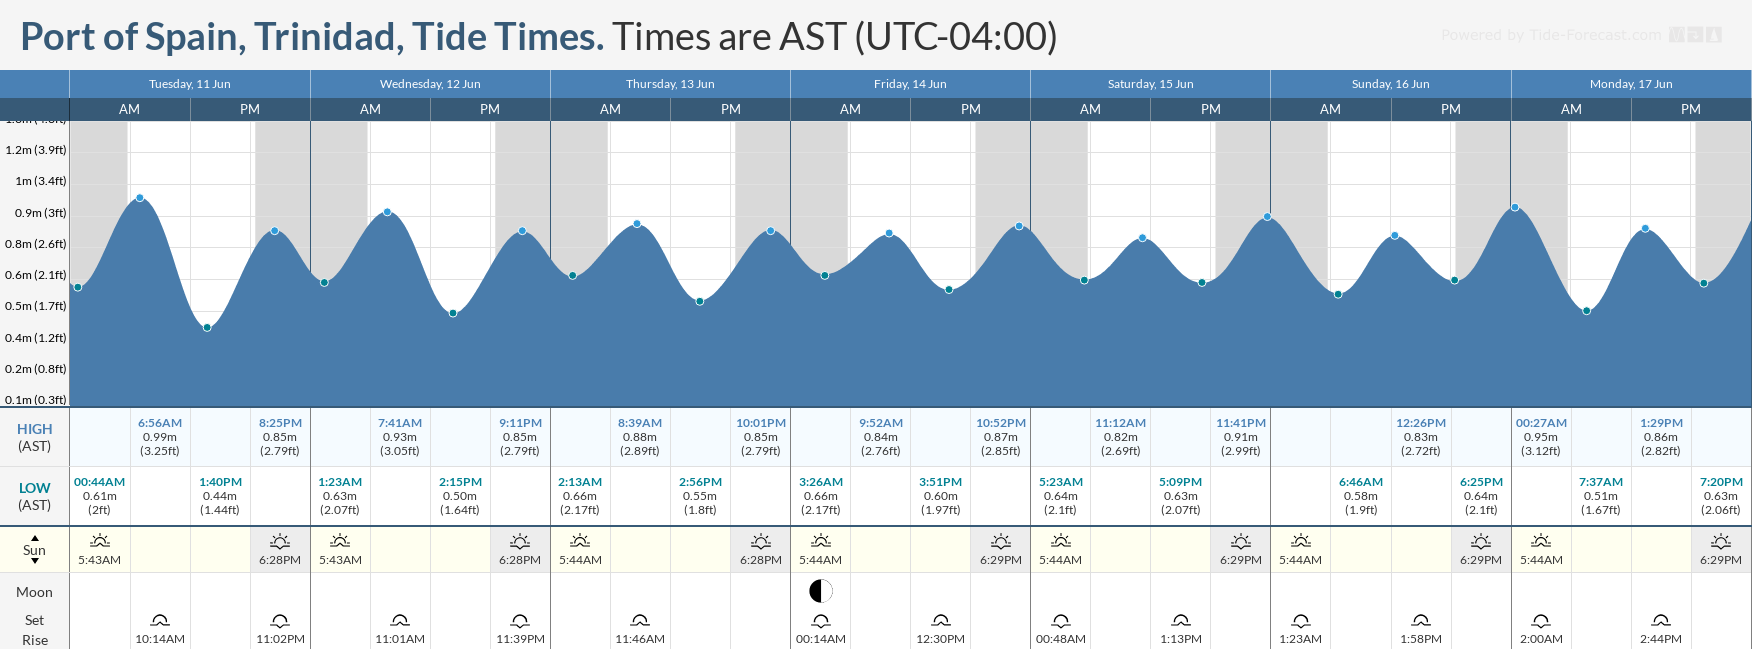
Task: Click the 0.5m (1.7ft) axis label
Action: coord(36,306)
